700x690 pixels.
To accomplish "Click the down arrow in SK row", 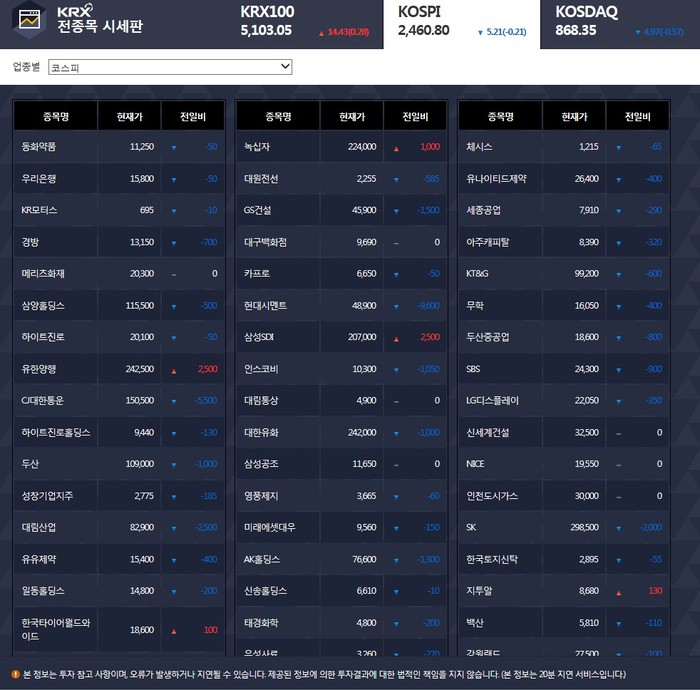I will click(618, 528).
